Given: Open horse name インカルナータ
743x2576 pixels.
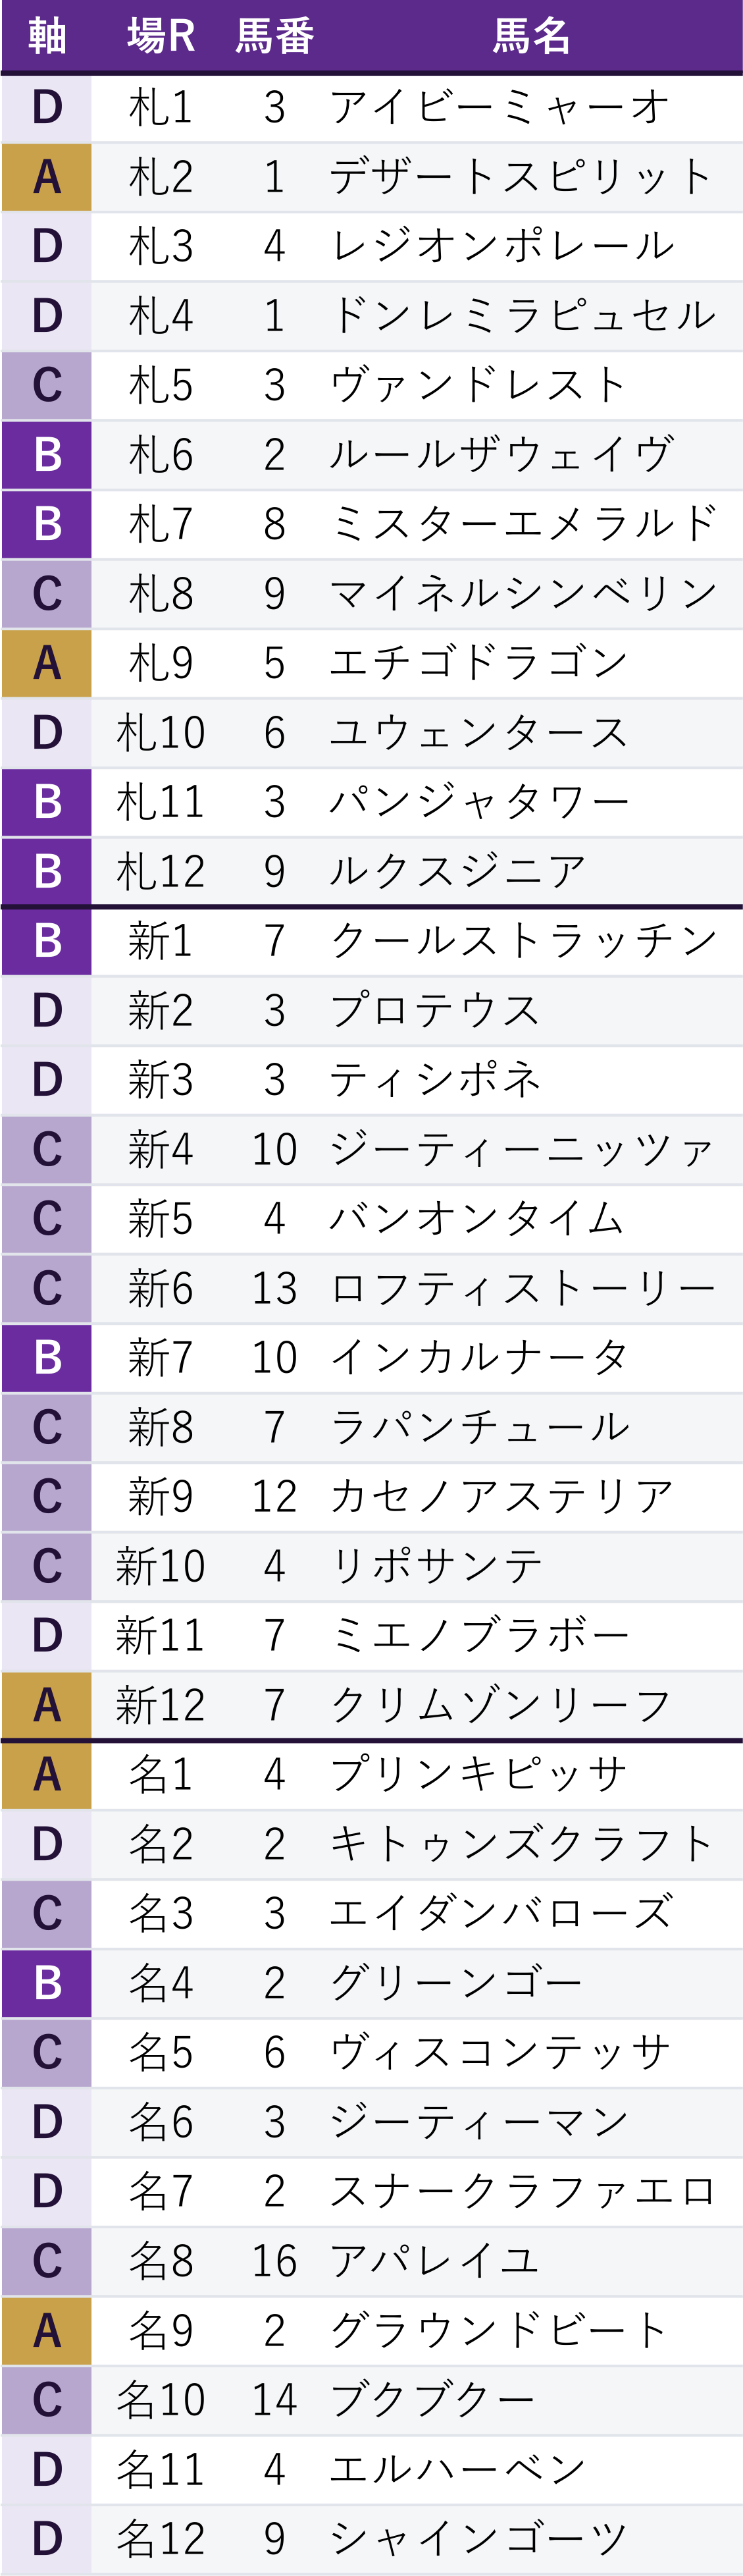Looking at the screenshot, I should [x=479, y=1357].
